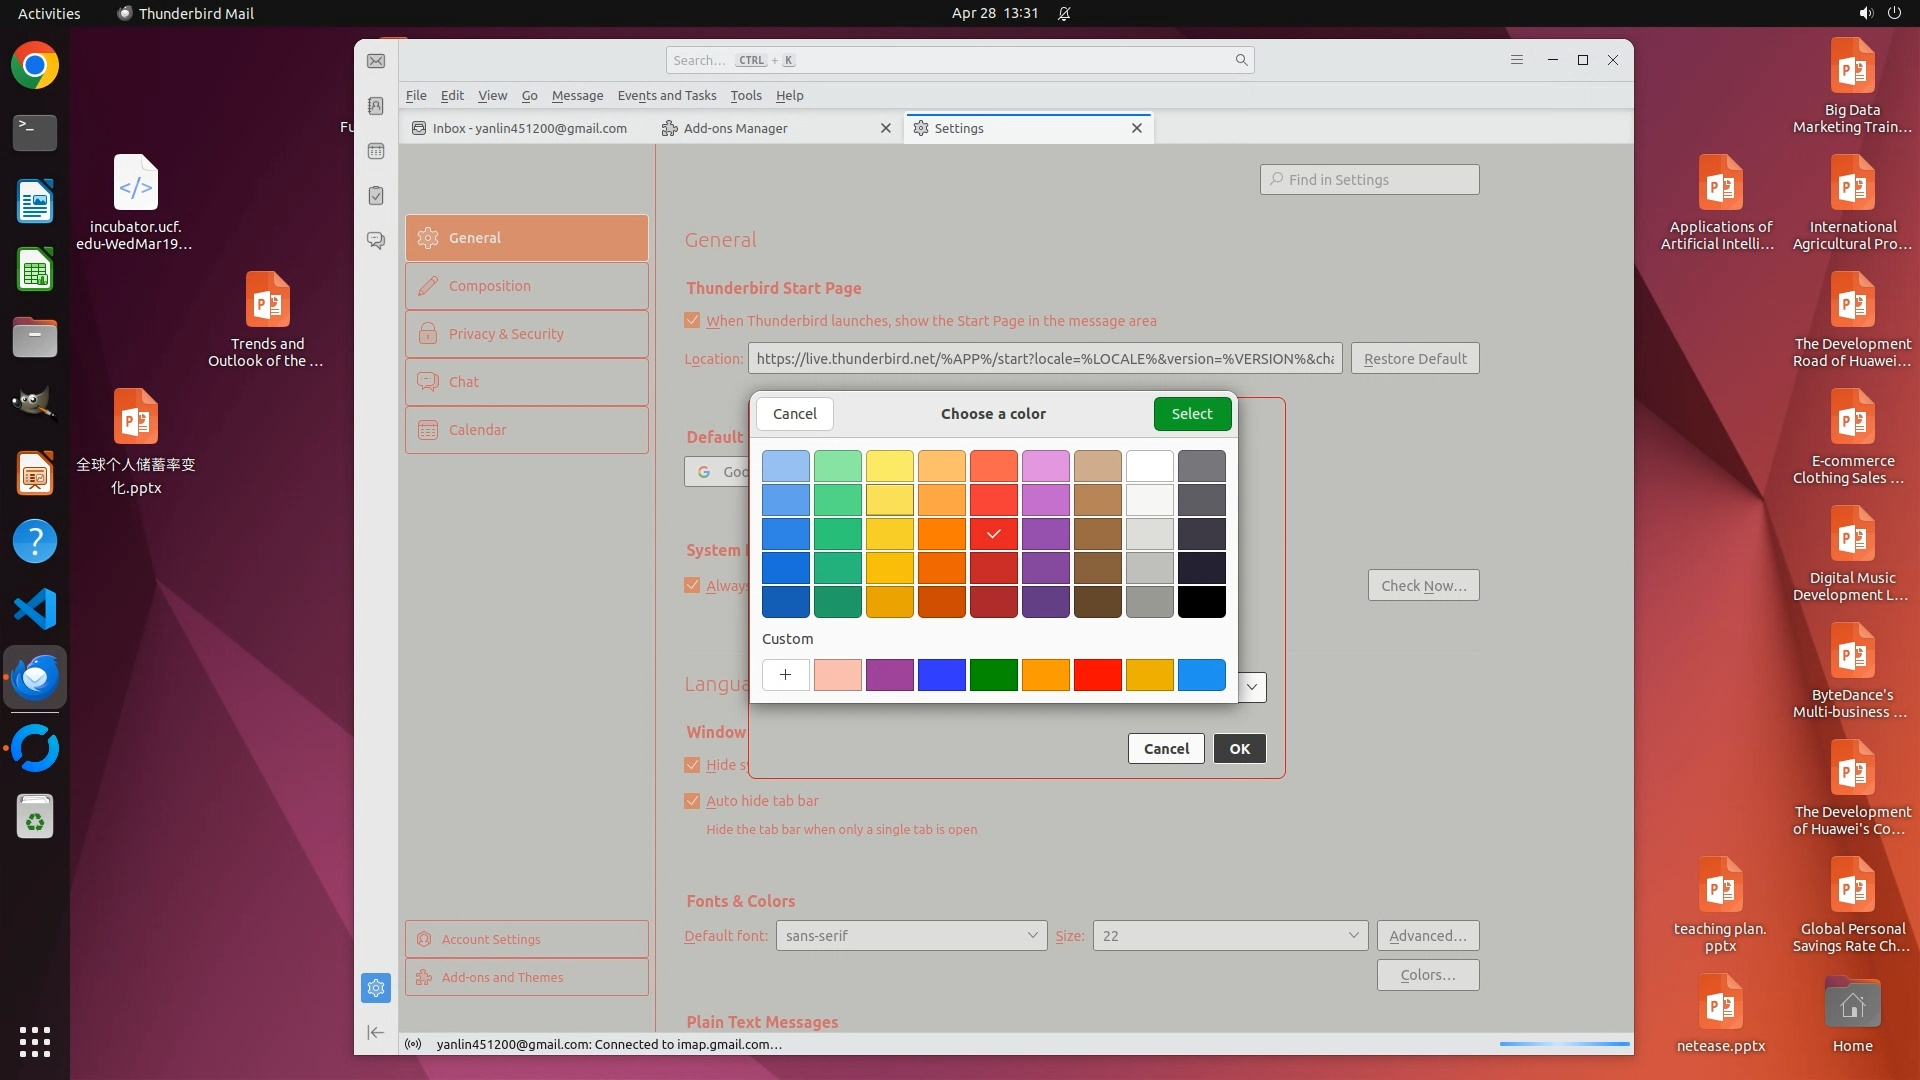Switch to the Add-ons Manager tab
The image size is (1920, 1080).
click(x=736, y=128)
